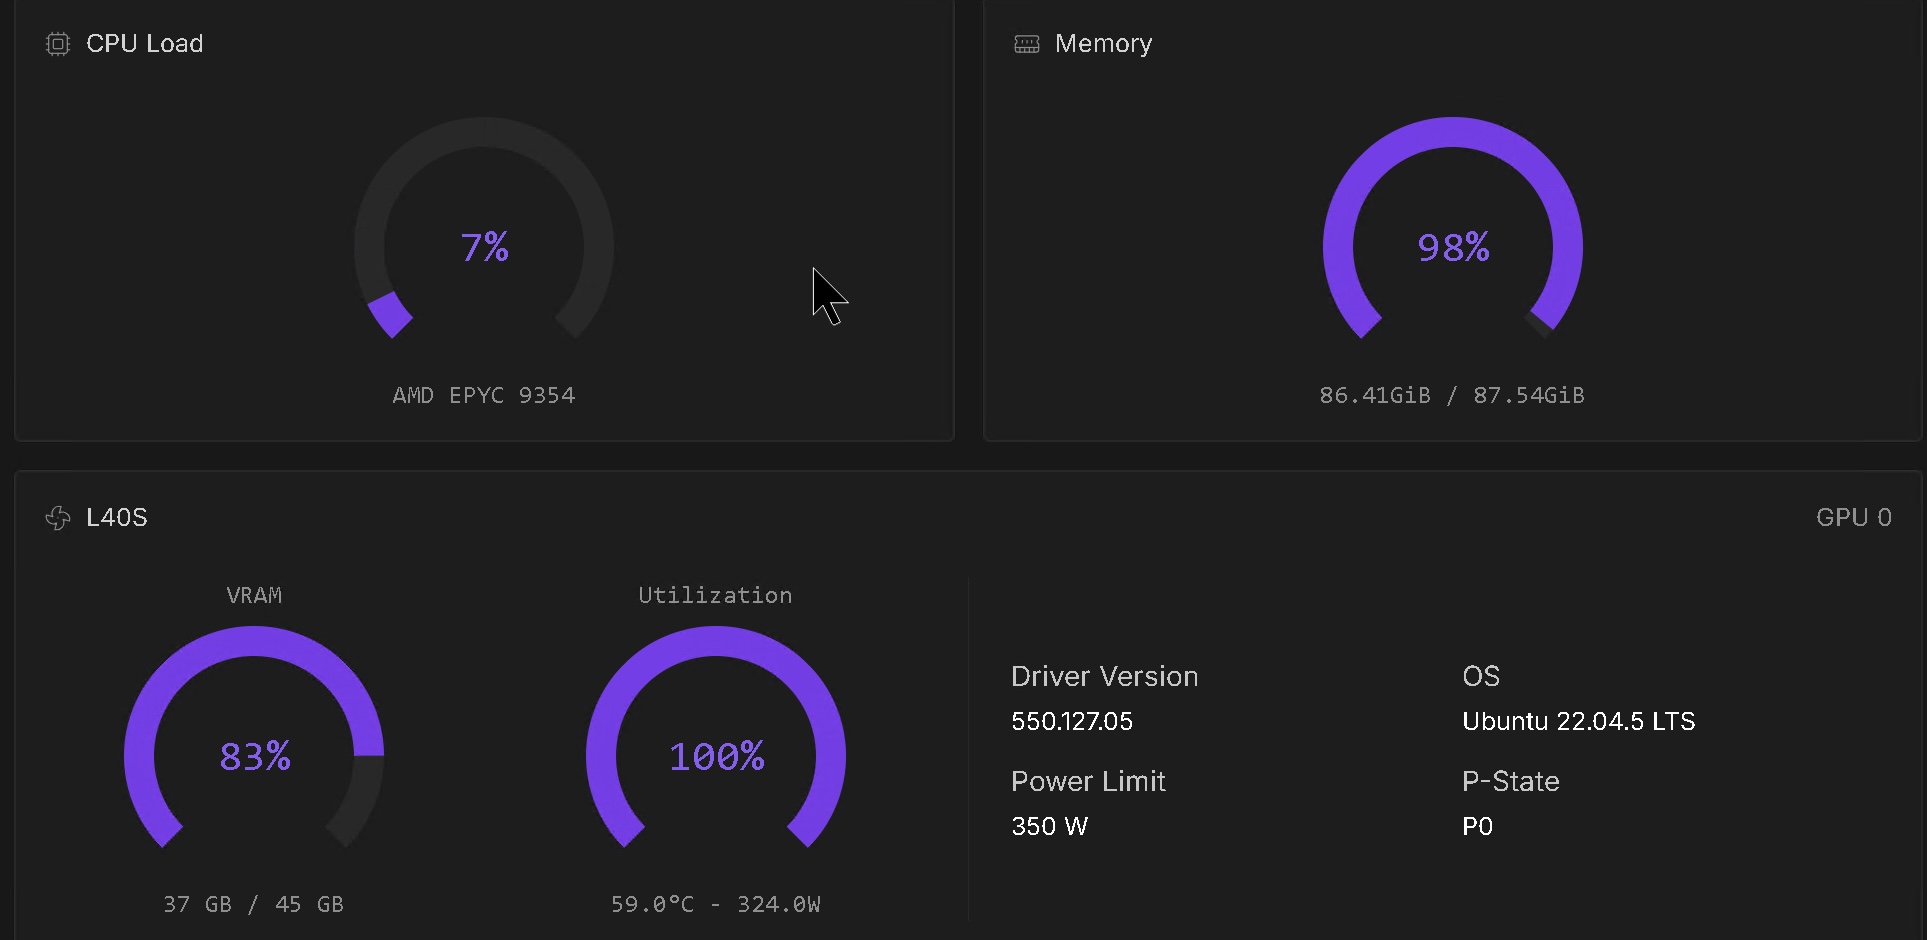Click the Memory panel header
Image resolution: width=1927 pixels, height=940 pixels.
tap(1103, 44)
